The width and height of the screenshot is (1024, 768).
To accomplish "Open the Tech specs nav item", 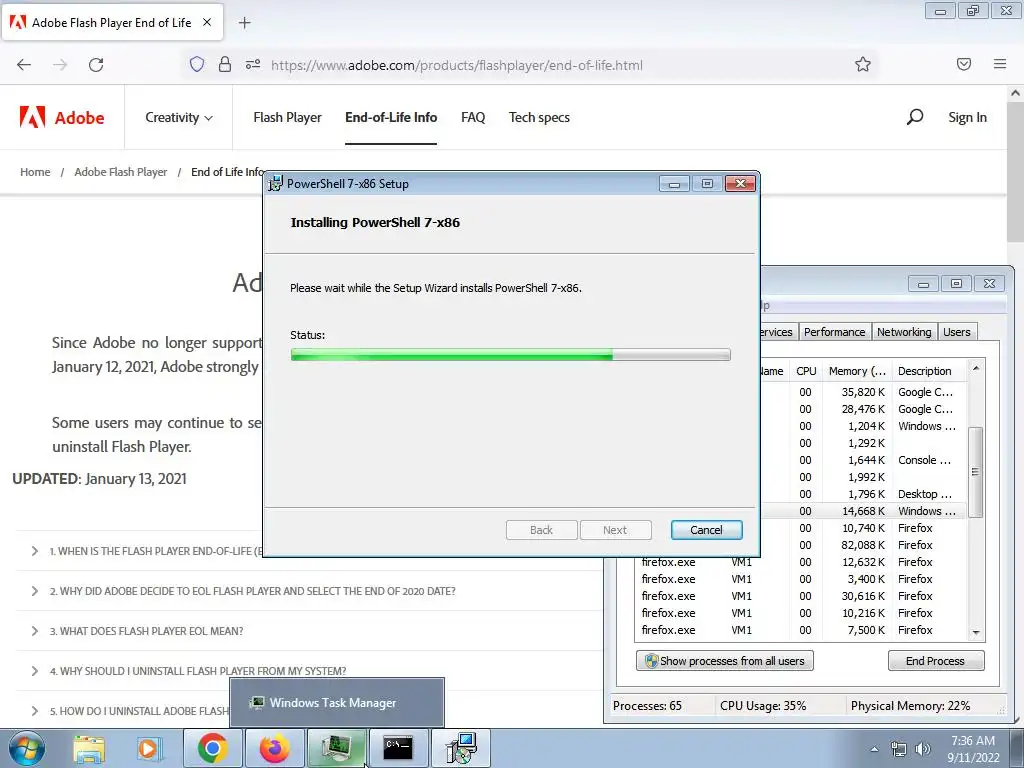I will 539,118.
